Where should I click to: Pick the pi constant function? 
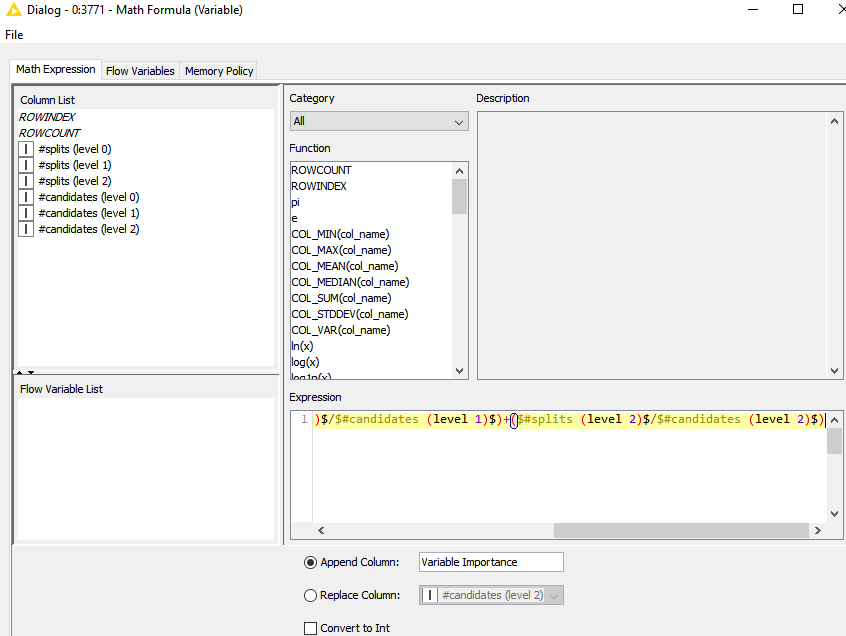295,202
